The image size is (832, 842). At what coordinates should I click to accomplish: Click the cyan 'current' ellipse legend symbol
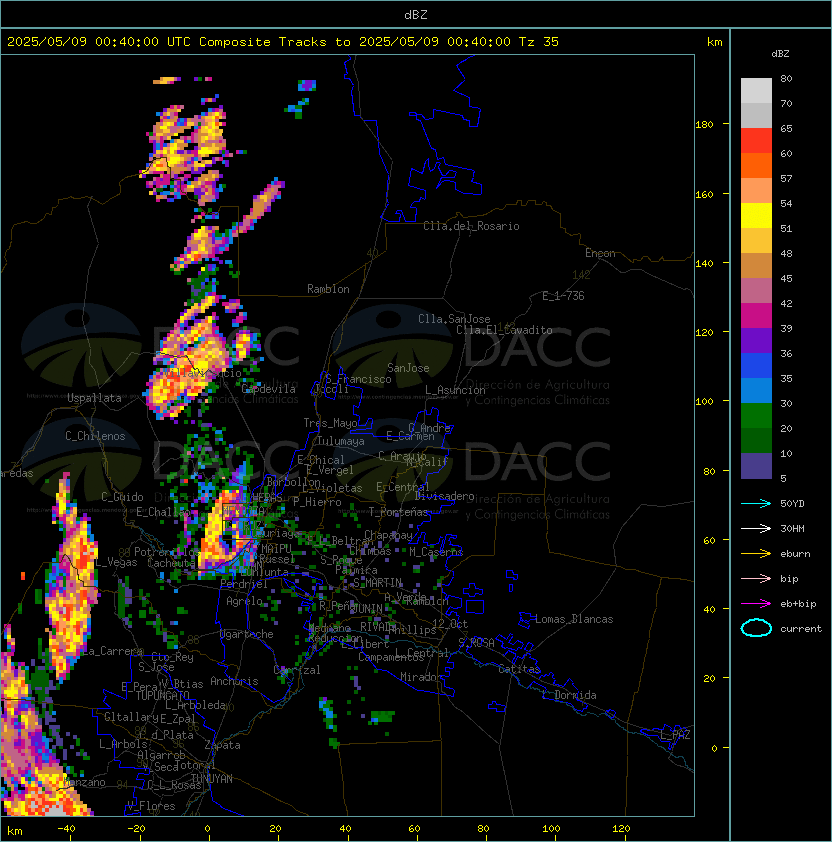click(756, 628)
